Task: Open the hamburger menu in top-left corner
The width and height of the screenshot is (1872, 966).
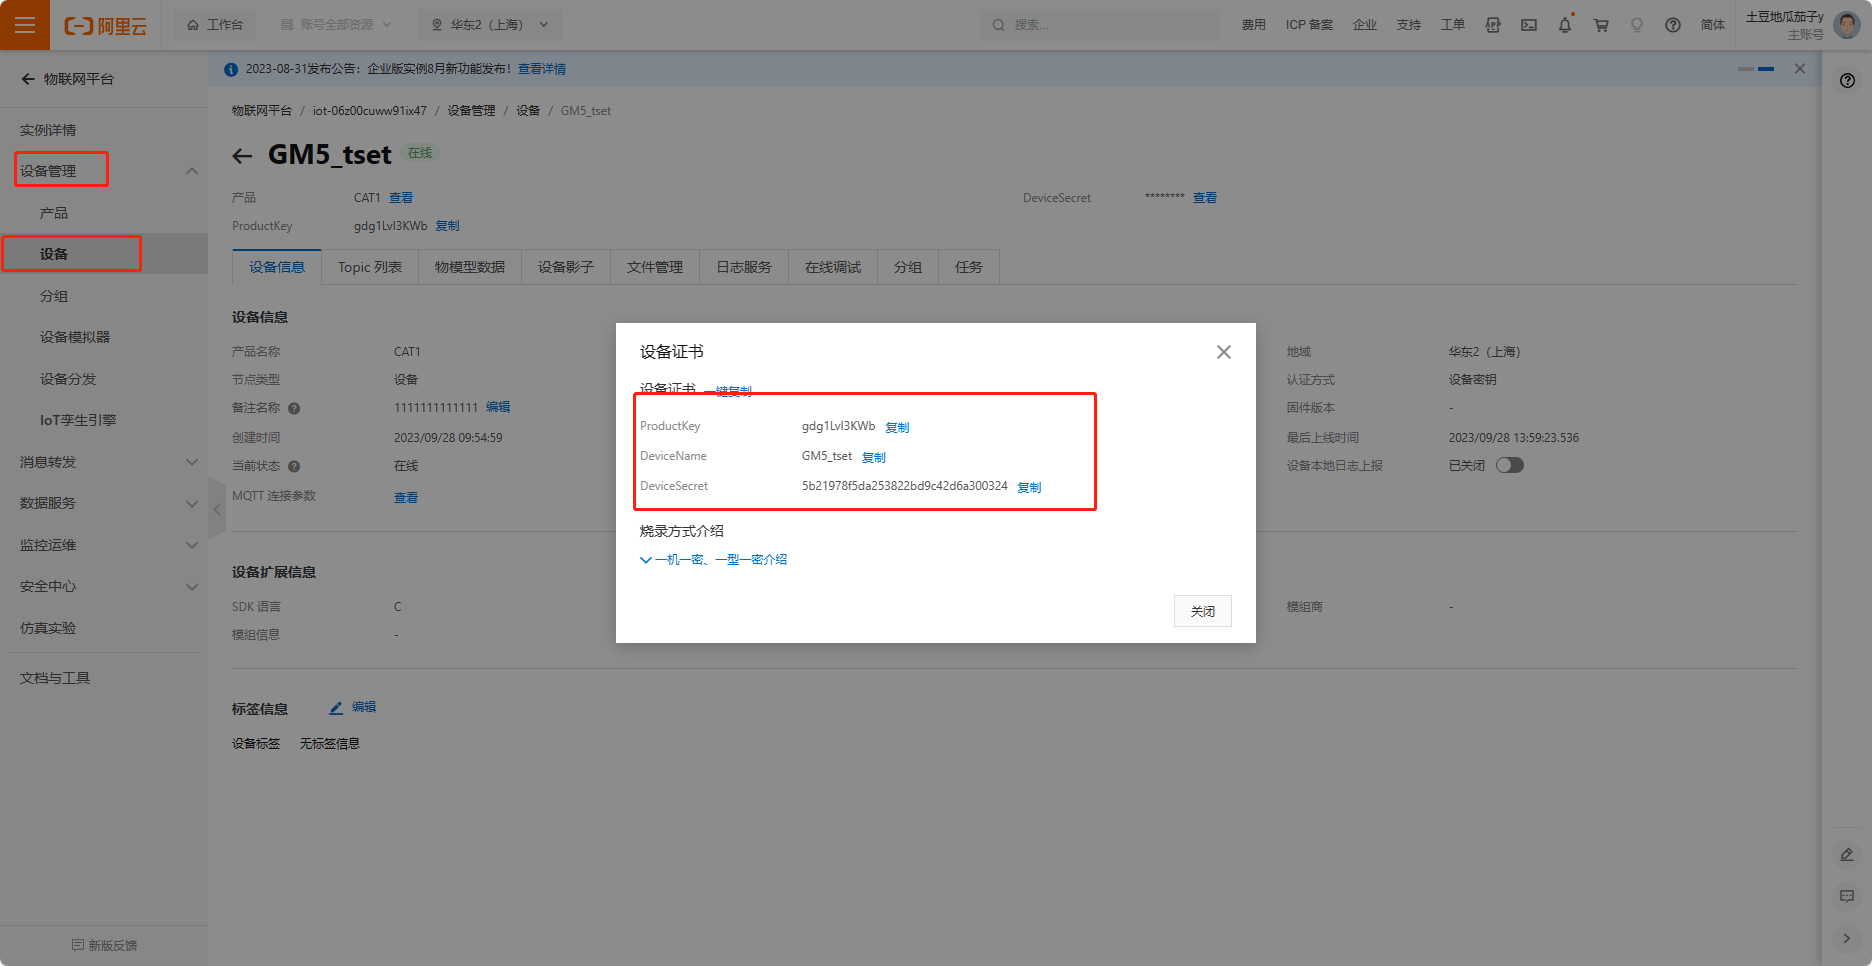Action: [x=25, y=25]
